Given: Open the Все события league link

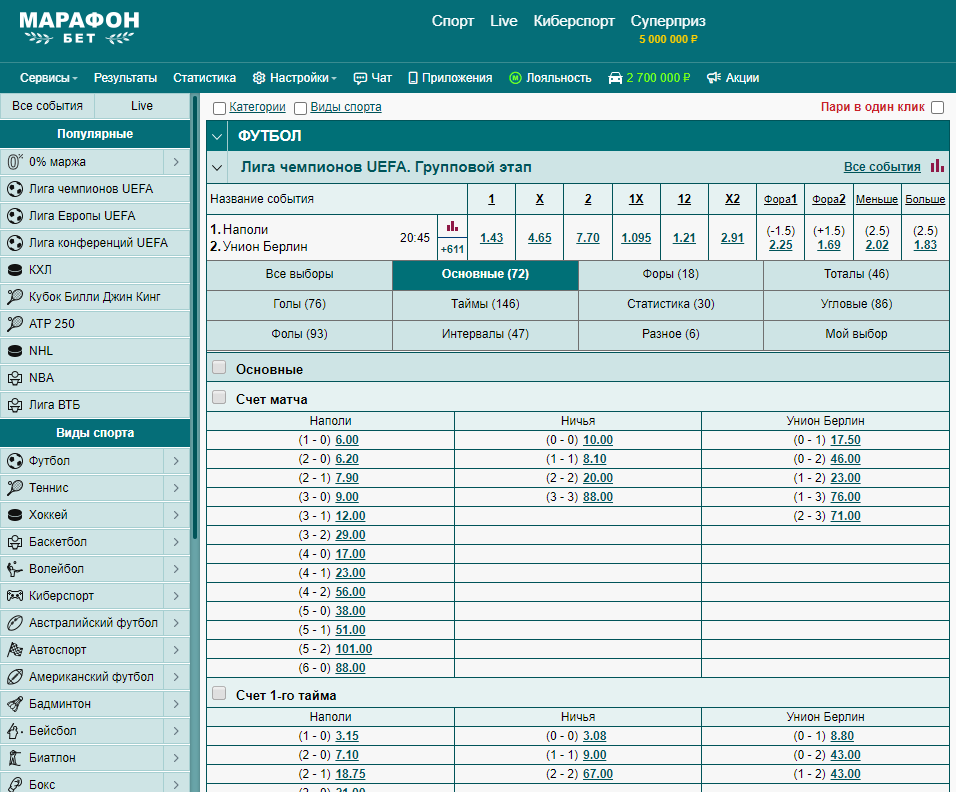Looking at the screenshot, I should pyautogui.click(x=882, y=166).
